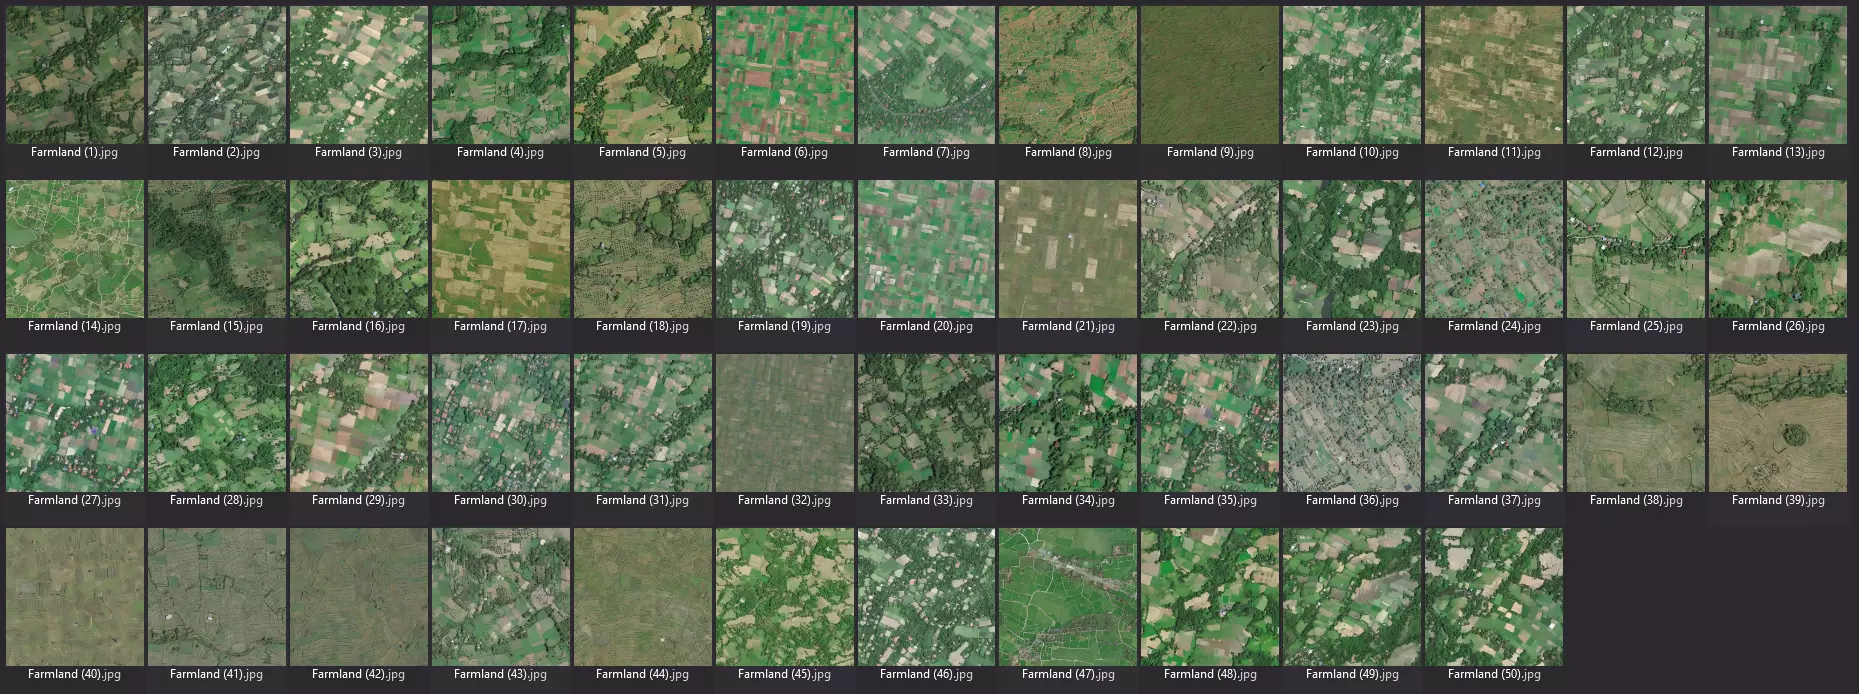Select the Farmland (30).jpg thumbnail
The width and height of the screenshot is (1859, 694).
point(500,423)
